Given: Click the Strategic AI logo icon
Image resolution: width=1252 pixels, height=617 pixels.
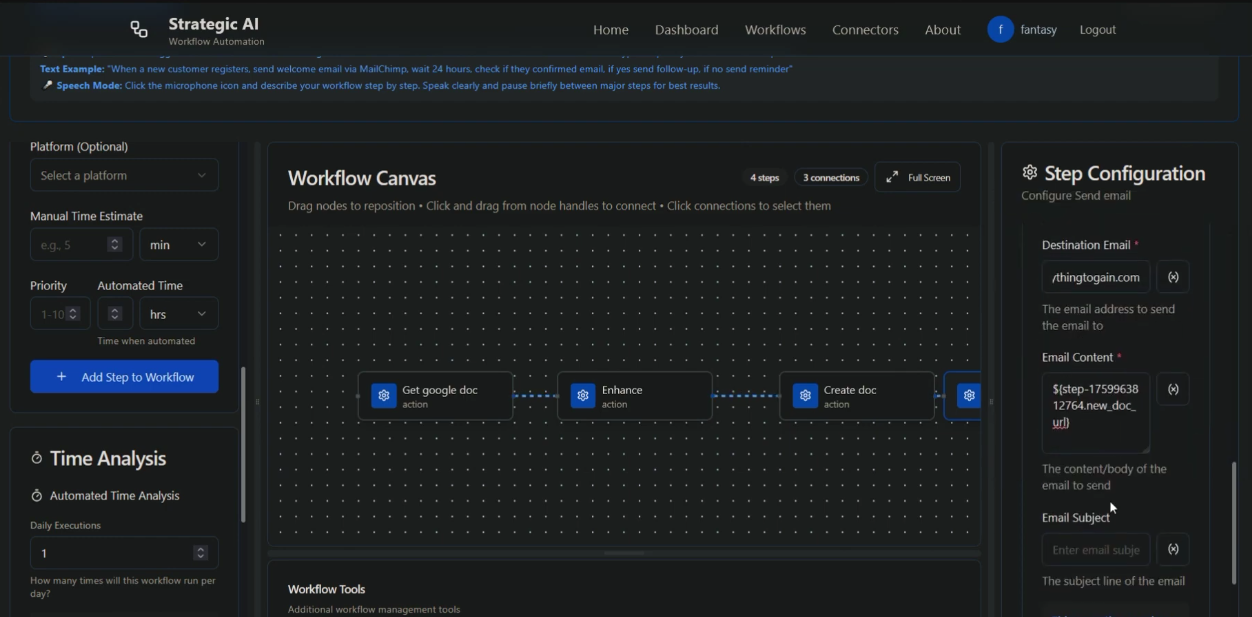Looking at the screenshot, I should 138,28.
